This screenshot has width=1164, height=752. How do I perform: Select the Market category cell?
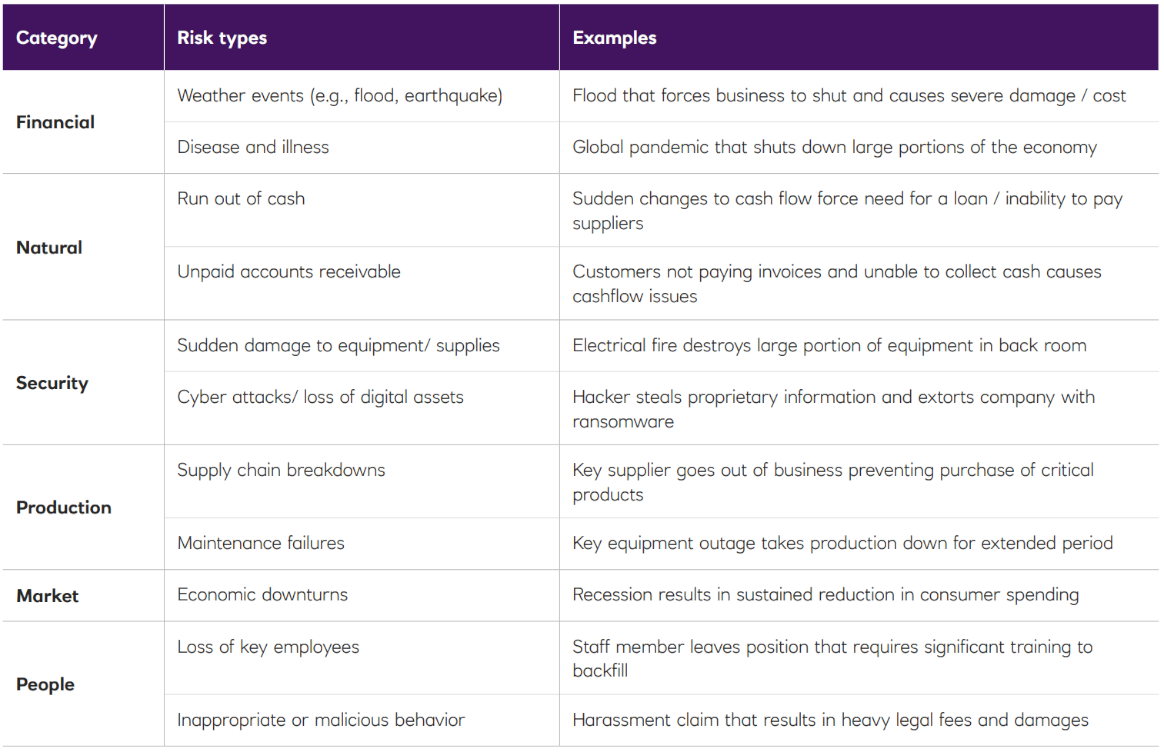[47, 596]
